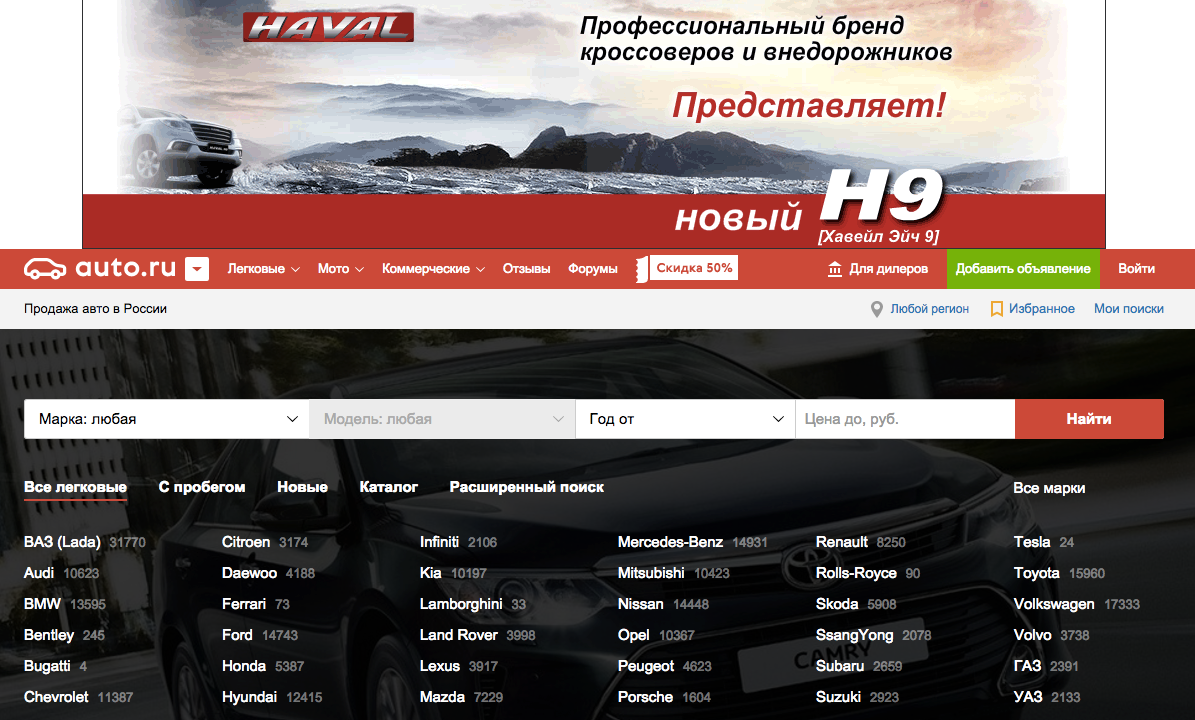
Task: Click the Скидка 50% coupon badge
Action: point(693,268)
